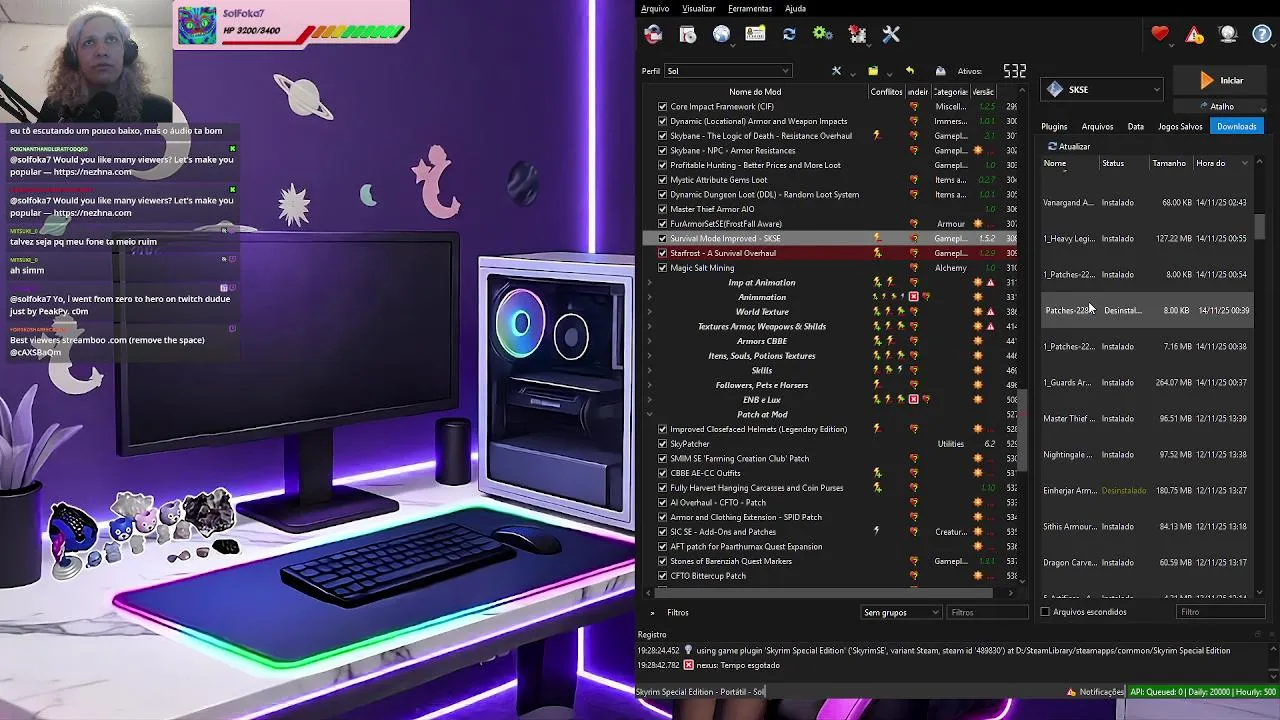Sort downloads by Tamanho column header
Image resolution: width=1280 pixels, height=720 pixels.
1168,163
